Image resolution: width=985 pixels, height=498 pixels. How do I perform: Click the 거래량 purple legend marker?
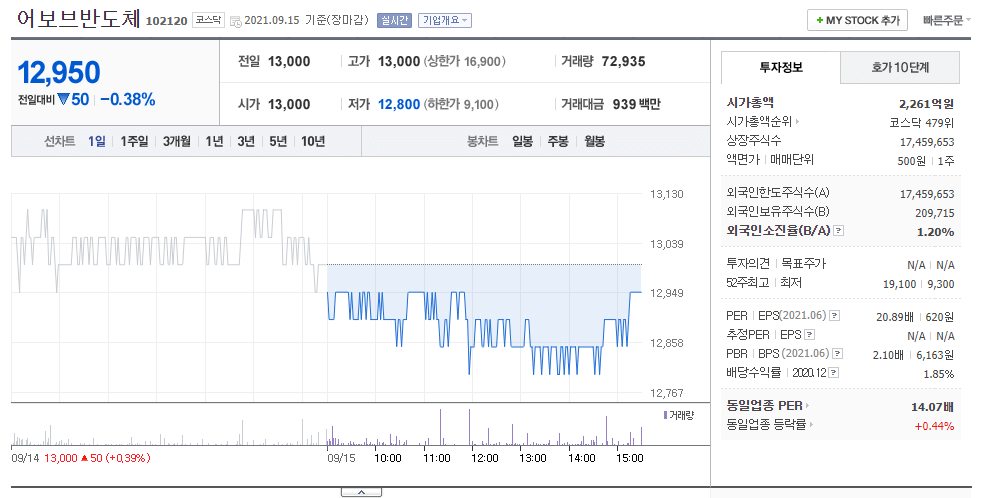[x=665, y=415]
